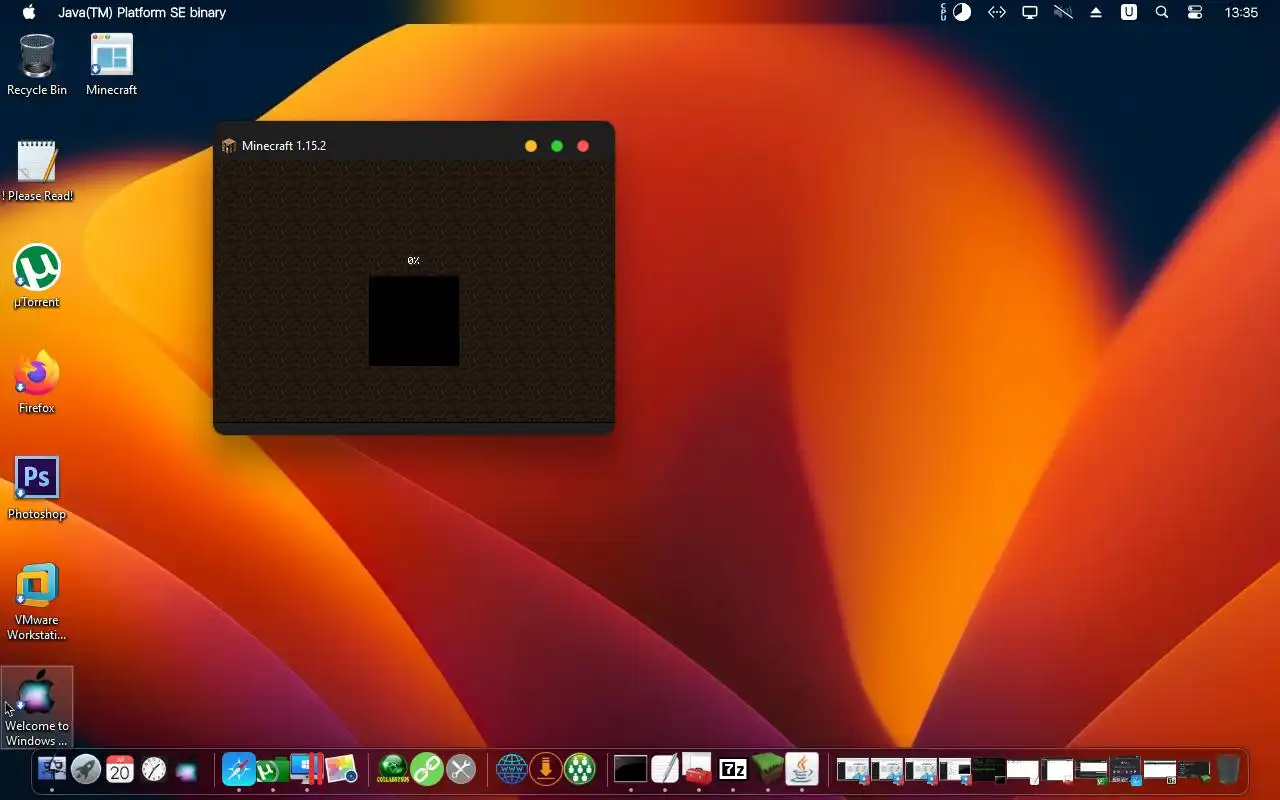Open the display monitor menu bar icon
This screenshot has height=800, width=1280.
pos(1030,12)
